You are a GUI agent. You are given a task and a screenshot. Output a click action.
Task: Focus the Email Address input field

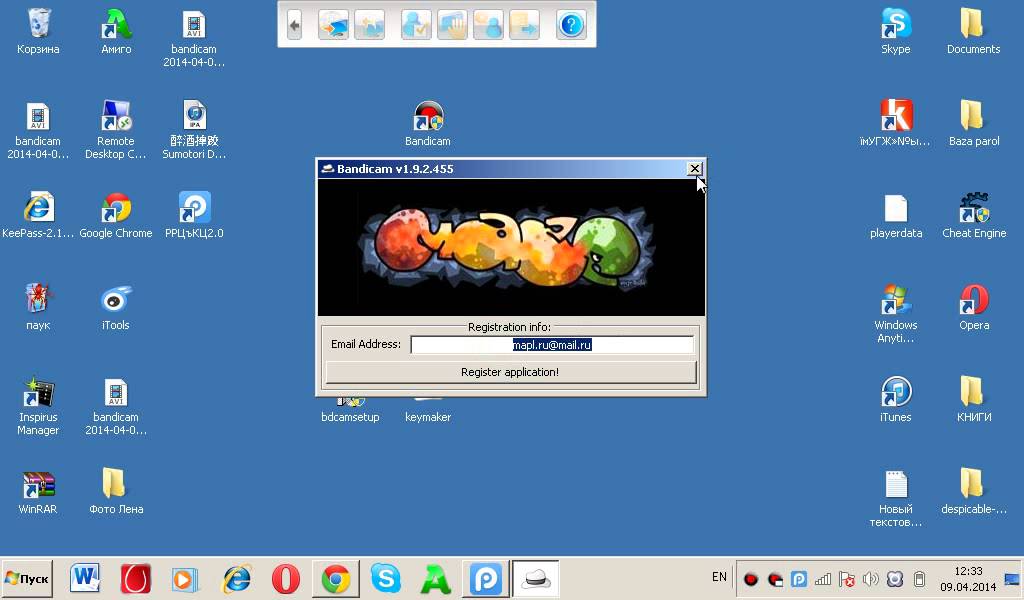click(552, 345)
